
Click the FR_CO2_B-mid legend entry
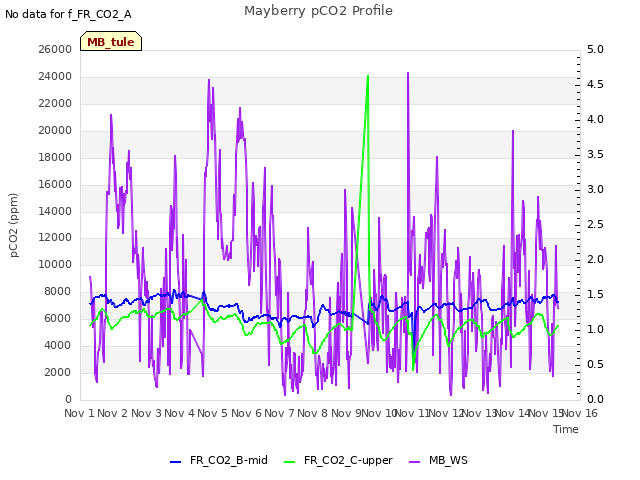[x=219, y=461]
